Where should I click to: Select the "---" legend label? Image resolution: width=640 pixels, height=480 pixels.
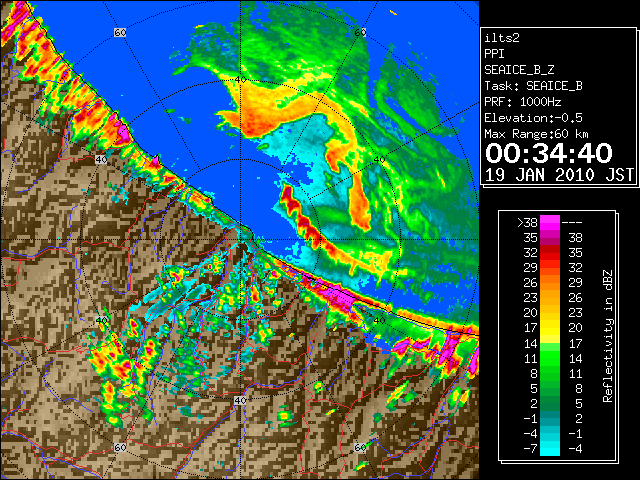coord(572,223)
